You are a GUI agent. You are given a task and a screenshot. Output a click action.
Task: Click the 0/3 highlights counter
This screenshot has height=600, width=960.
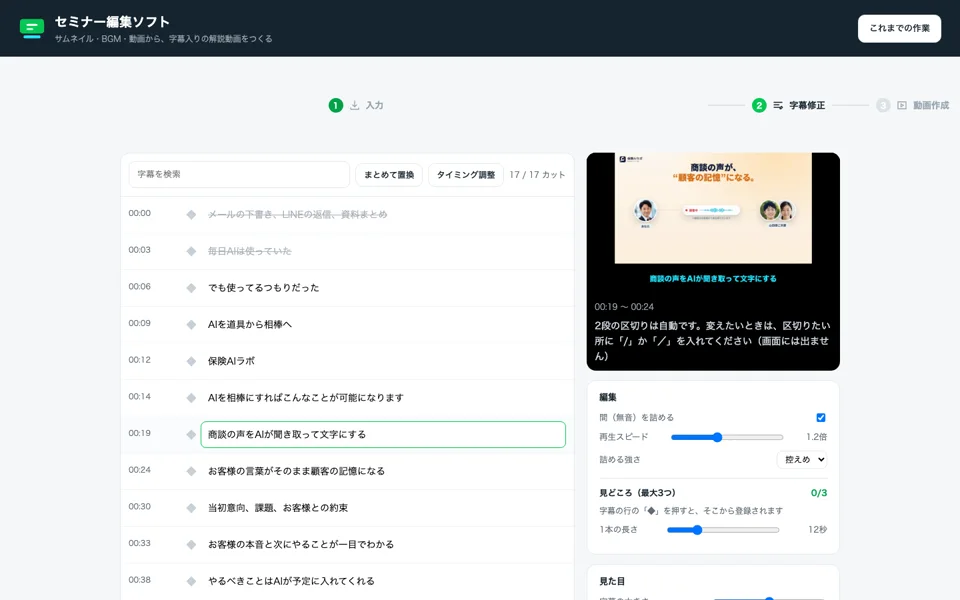(x=819, y=493)
